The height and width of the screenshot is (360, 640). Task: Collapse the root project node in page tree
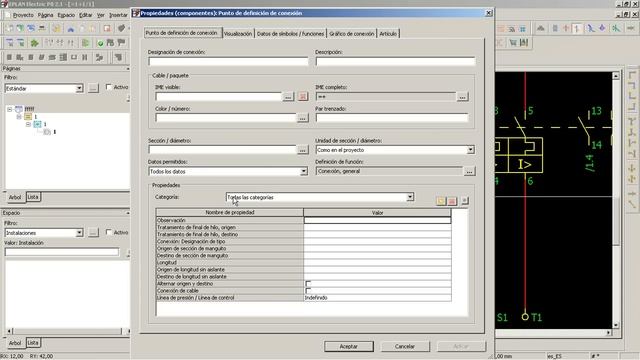pyautogui.click(x=9, y=109)
